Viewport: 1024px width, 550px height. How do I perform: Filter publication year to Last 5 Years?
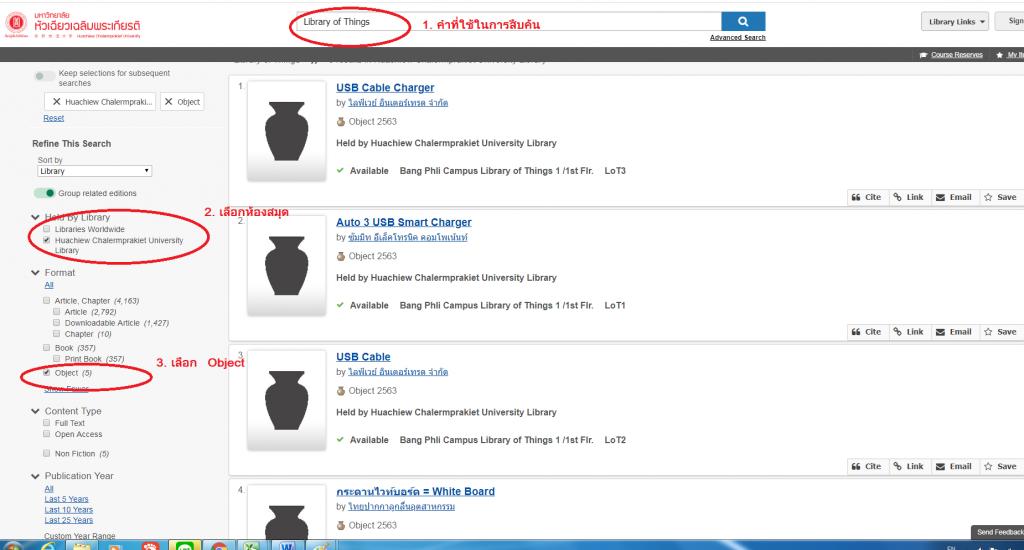point(66,499)
